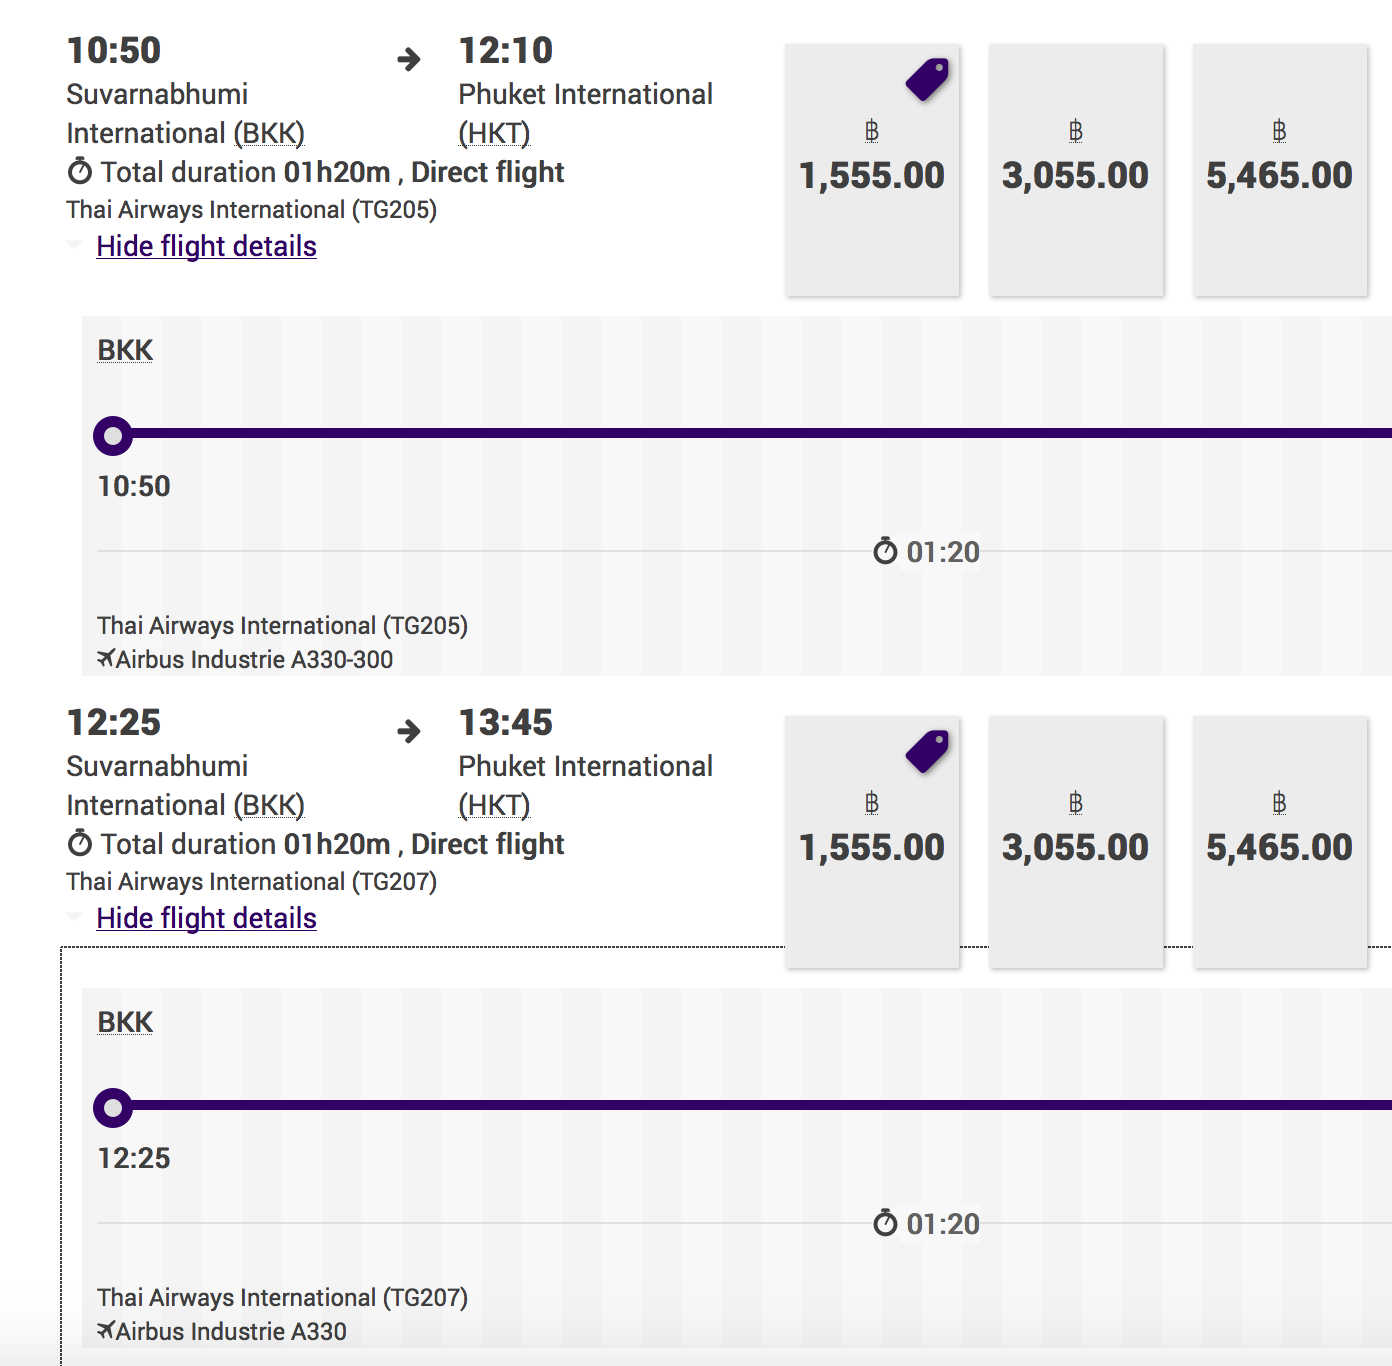Pick the 5,465.00 baht fare for TG207
Viewport: 1392px width, 1366px height.
(1280, 842)
